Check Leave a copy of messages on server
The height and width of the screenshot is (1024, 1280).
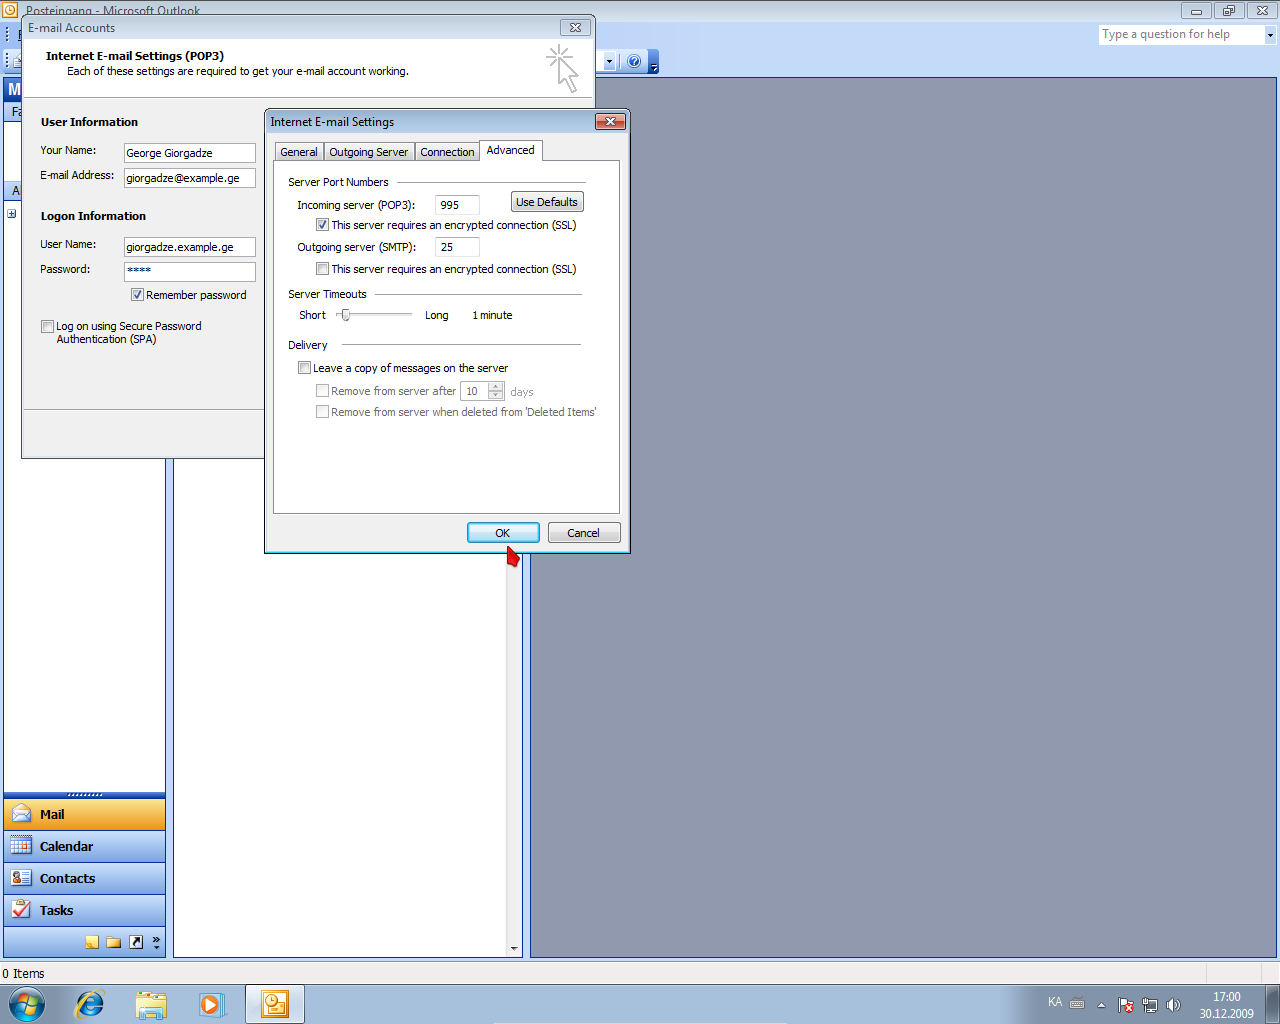click(x=304, y=368)
